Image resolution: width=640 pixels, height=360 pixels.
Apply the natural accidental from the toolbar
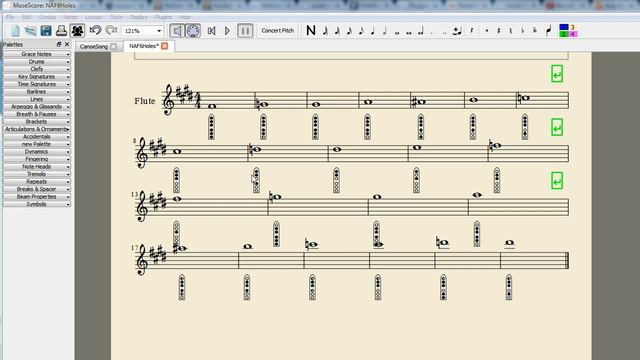point(511,30)
